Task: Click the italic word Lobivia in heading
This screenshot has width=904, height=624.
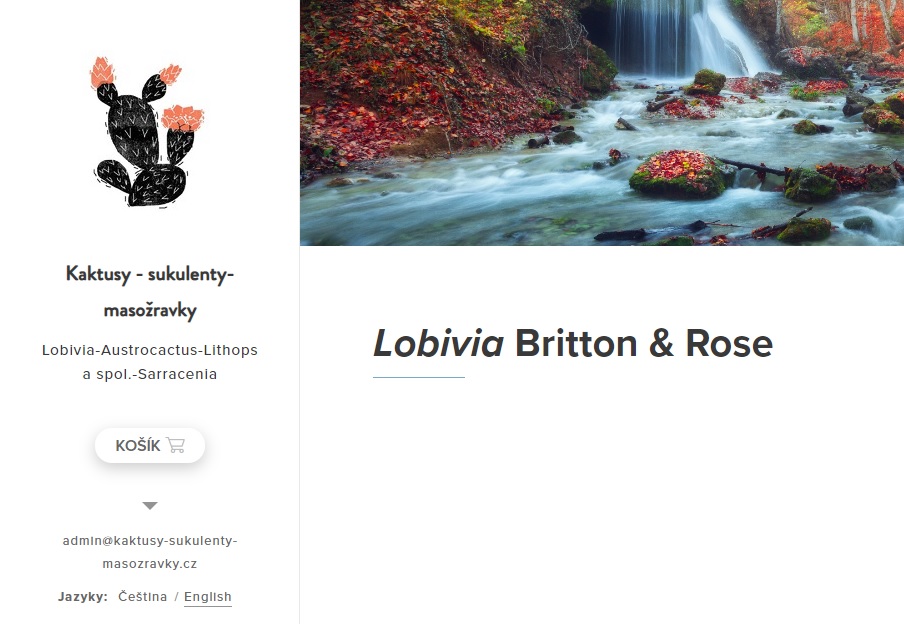Action: coord(438,344)
